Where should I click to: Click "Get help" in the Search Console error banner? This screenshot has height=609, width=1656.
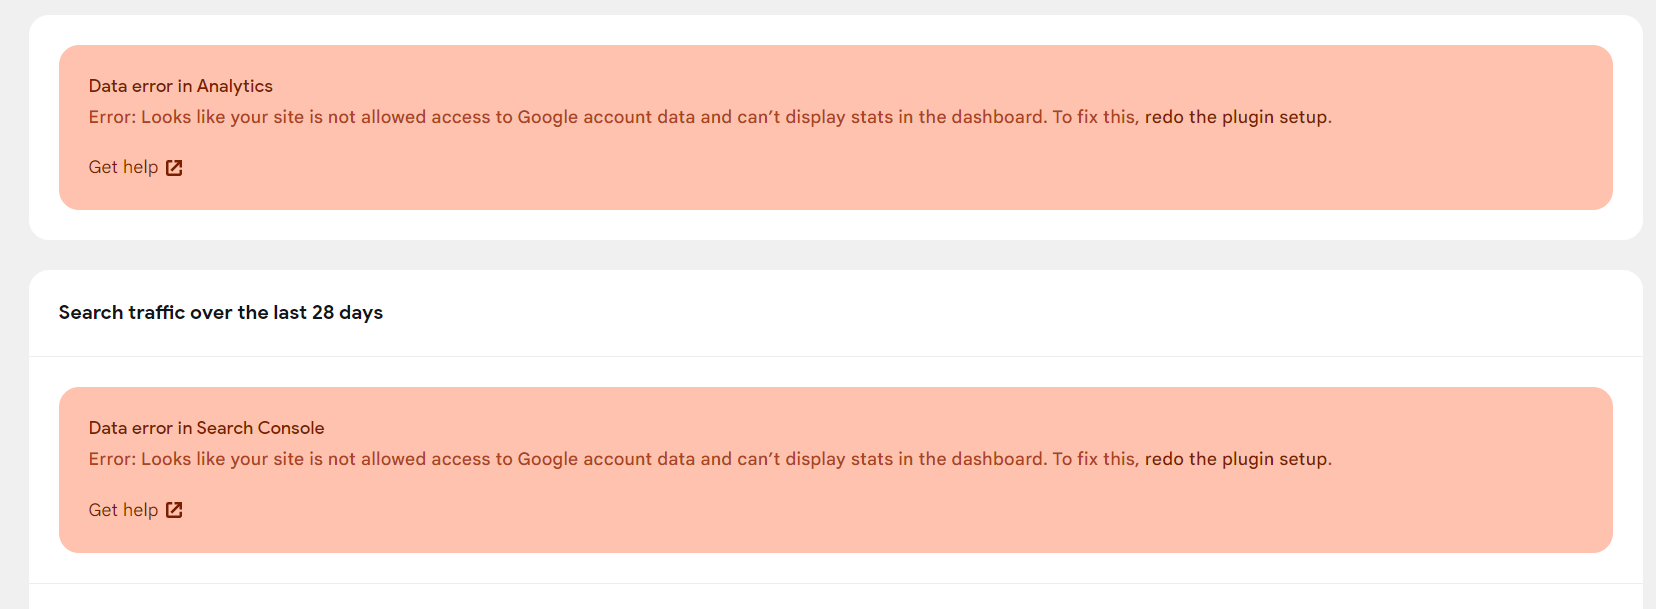click(123, 509)
